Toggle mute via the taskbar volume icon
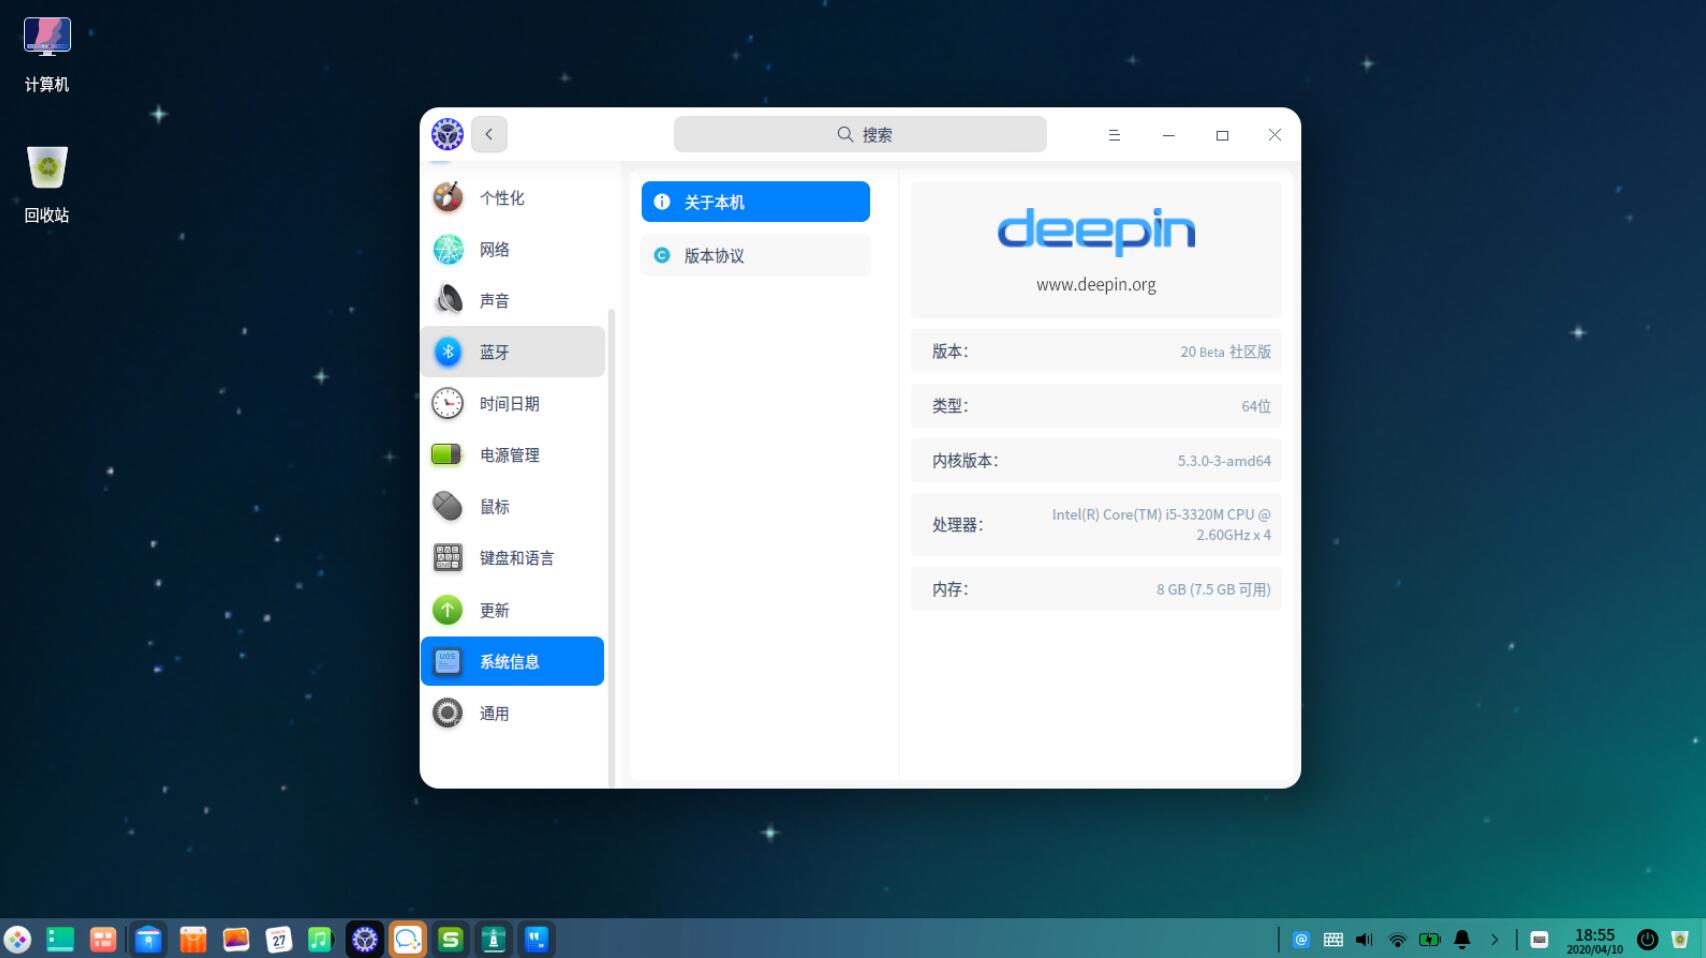The image size is (1706, 958). pos(1363,939)
